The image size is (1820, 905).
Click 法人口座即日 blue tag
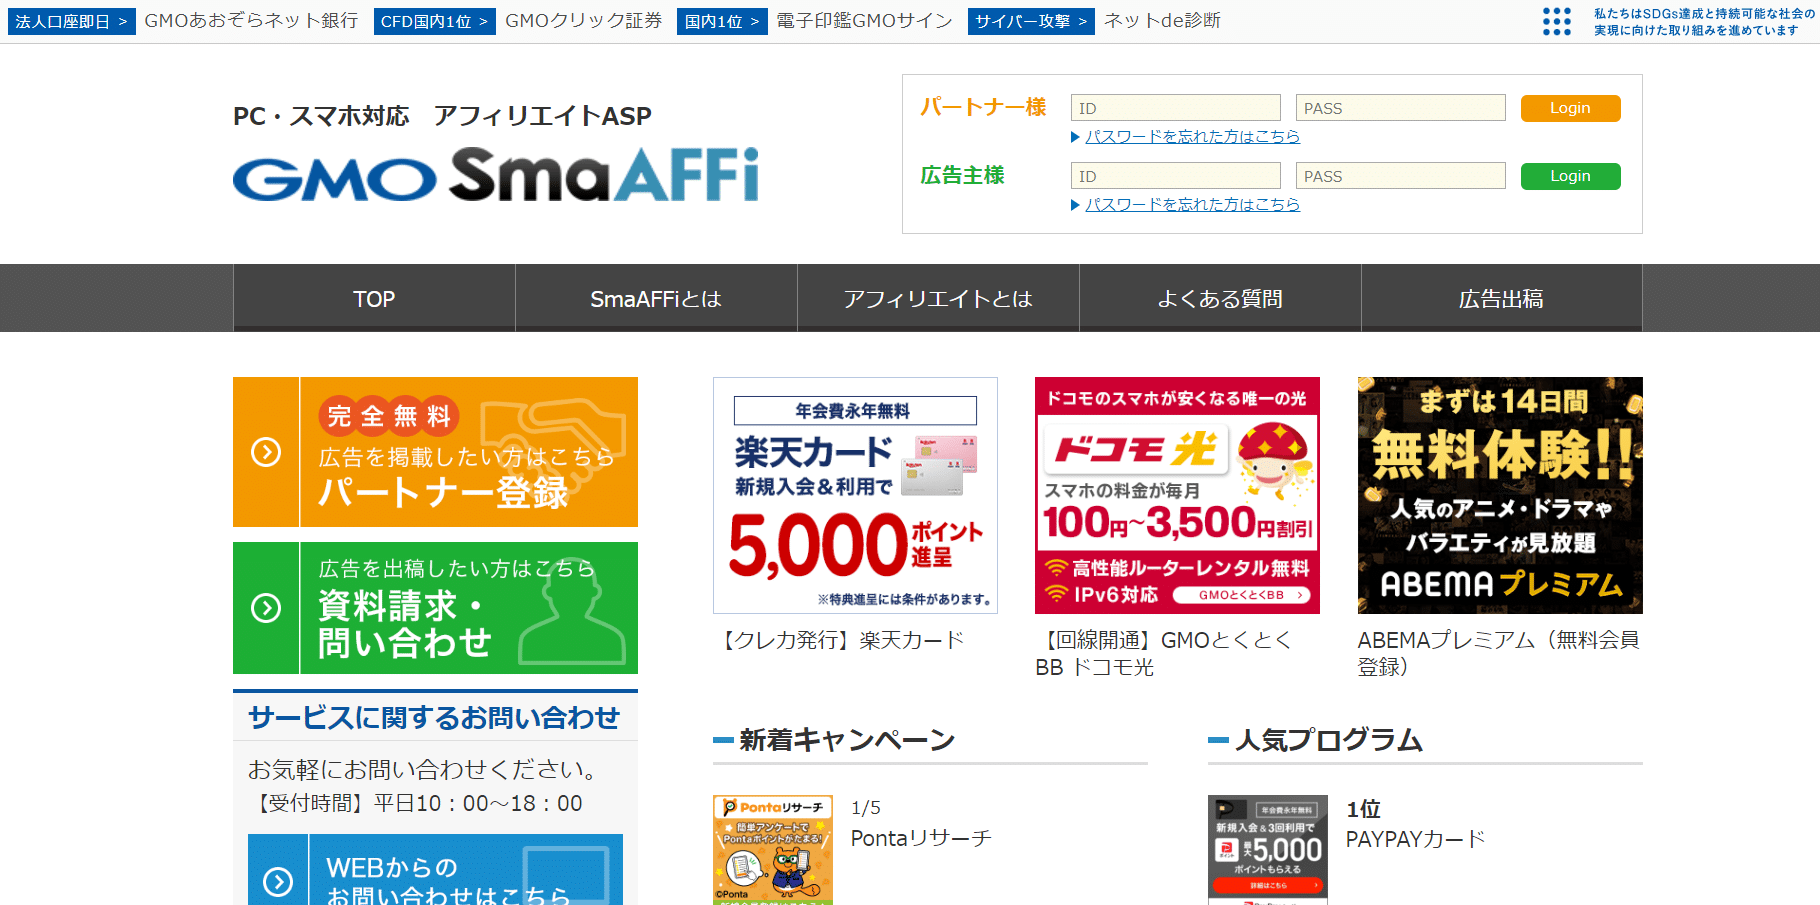pos(71,21)
